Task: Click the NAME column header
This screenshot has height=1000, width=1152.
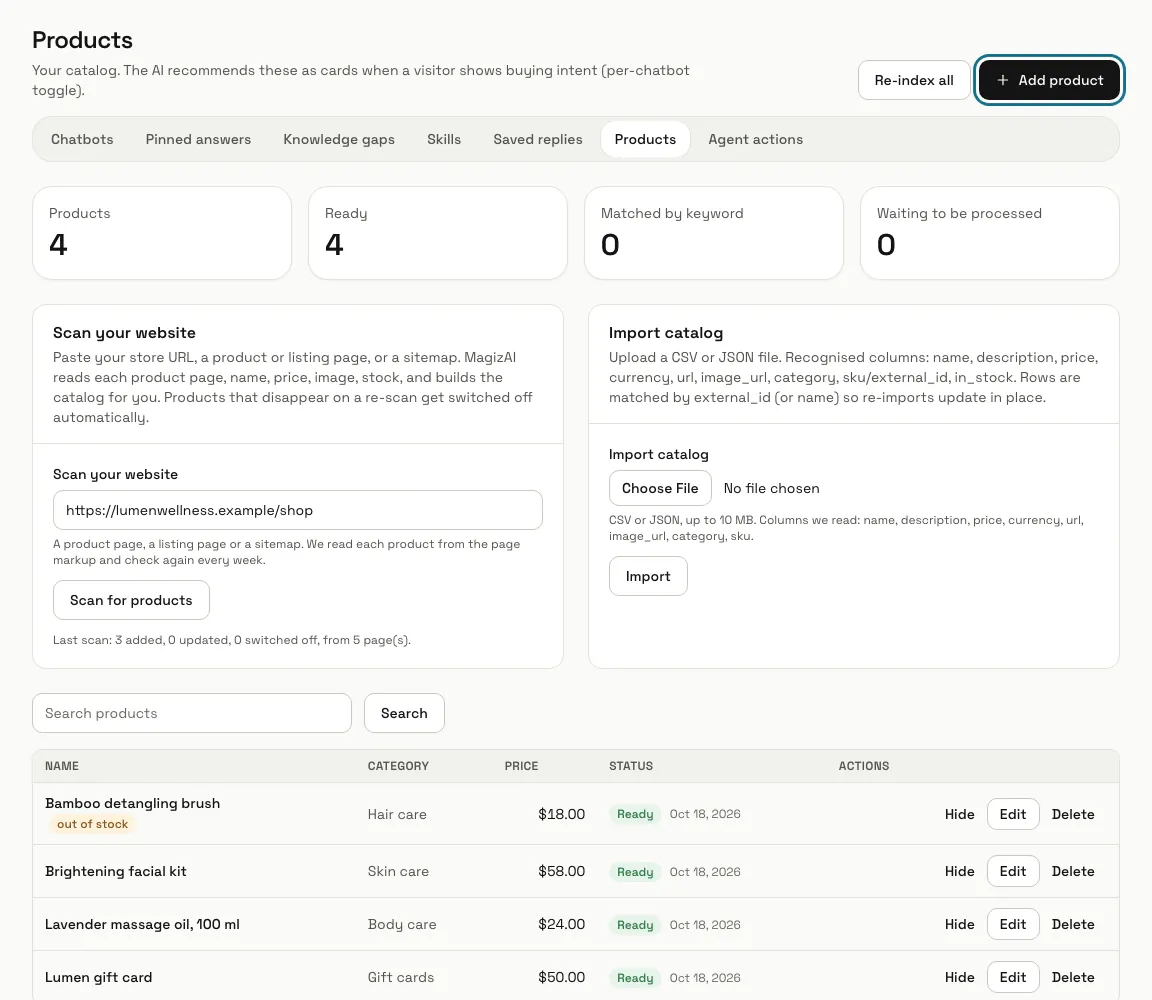Action: 62,766
